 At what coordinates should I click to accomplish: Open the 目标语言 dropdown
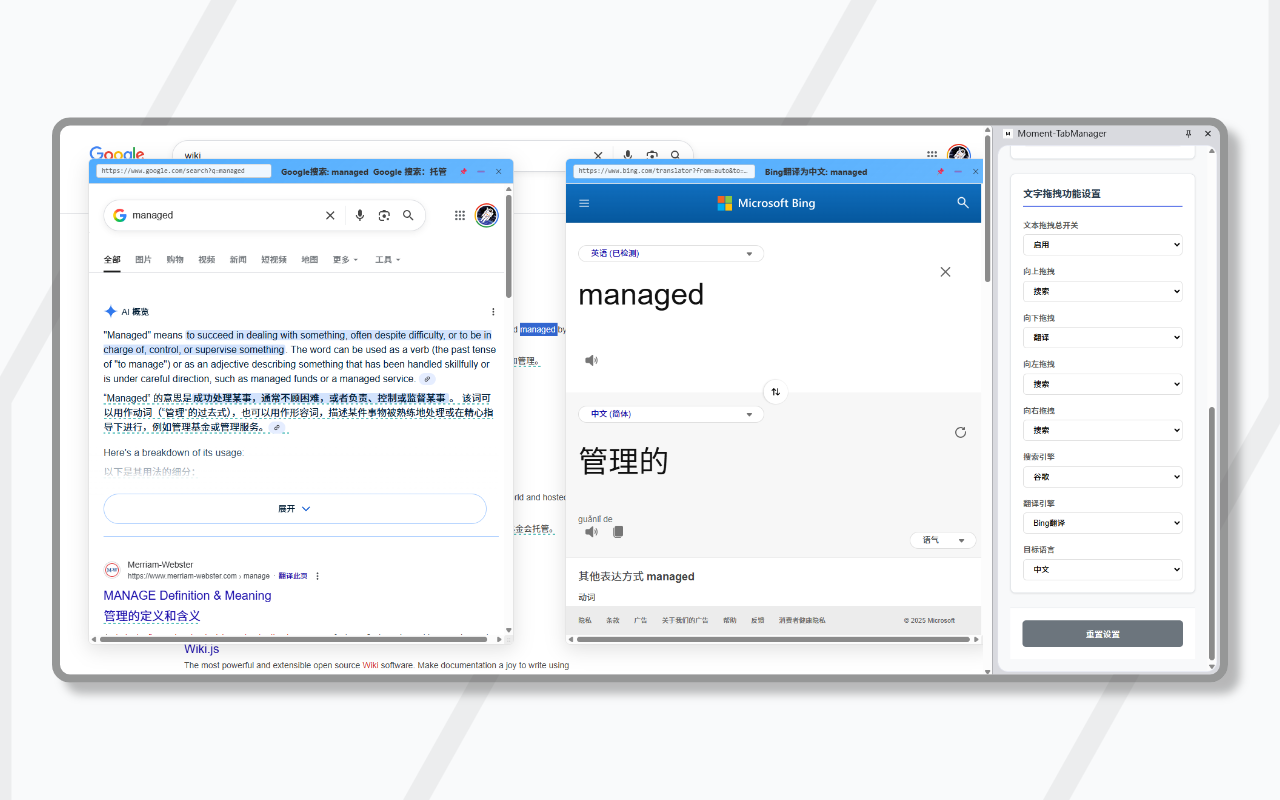click(1102, 569)
